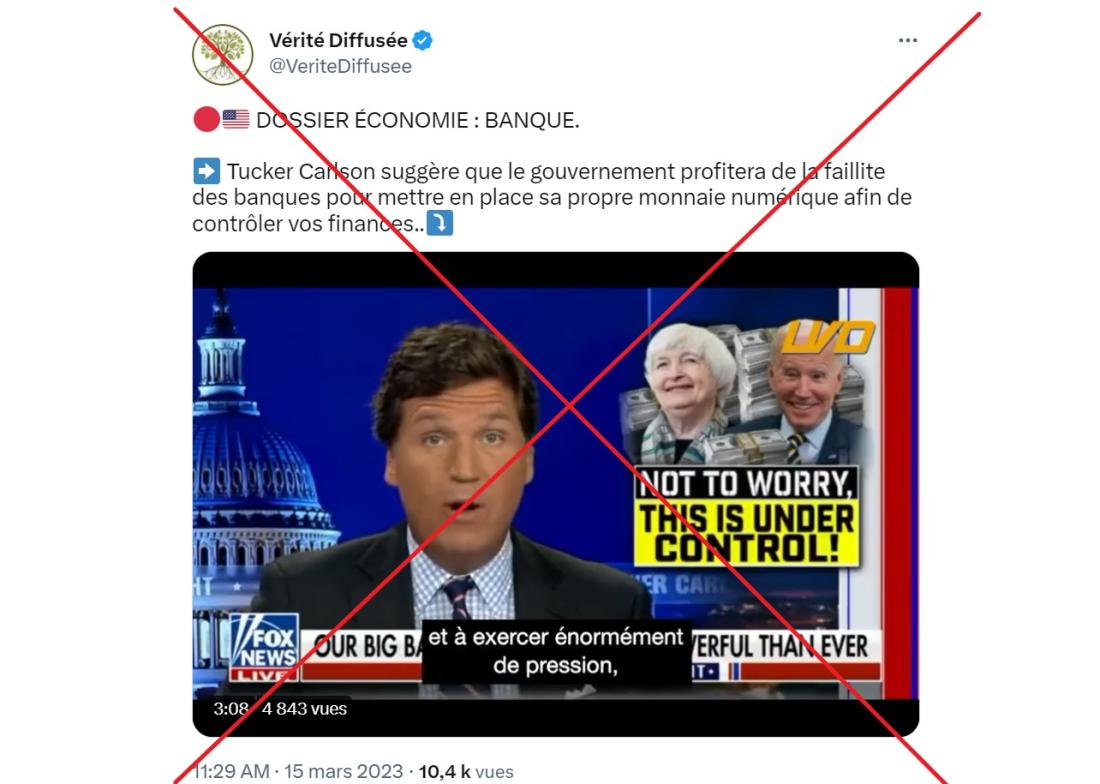Click the red circle emoji in tweet
The height and width of the screenshot is (784, 1100).
pos(206,120)
